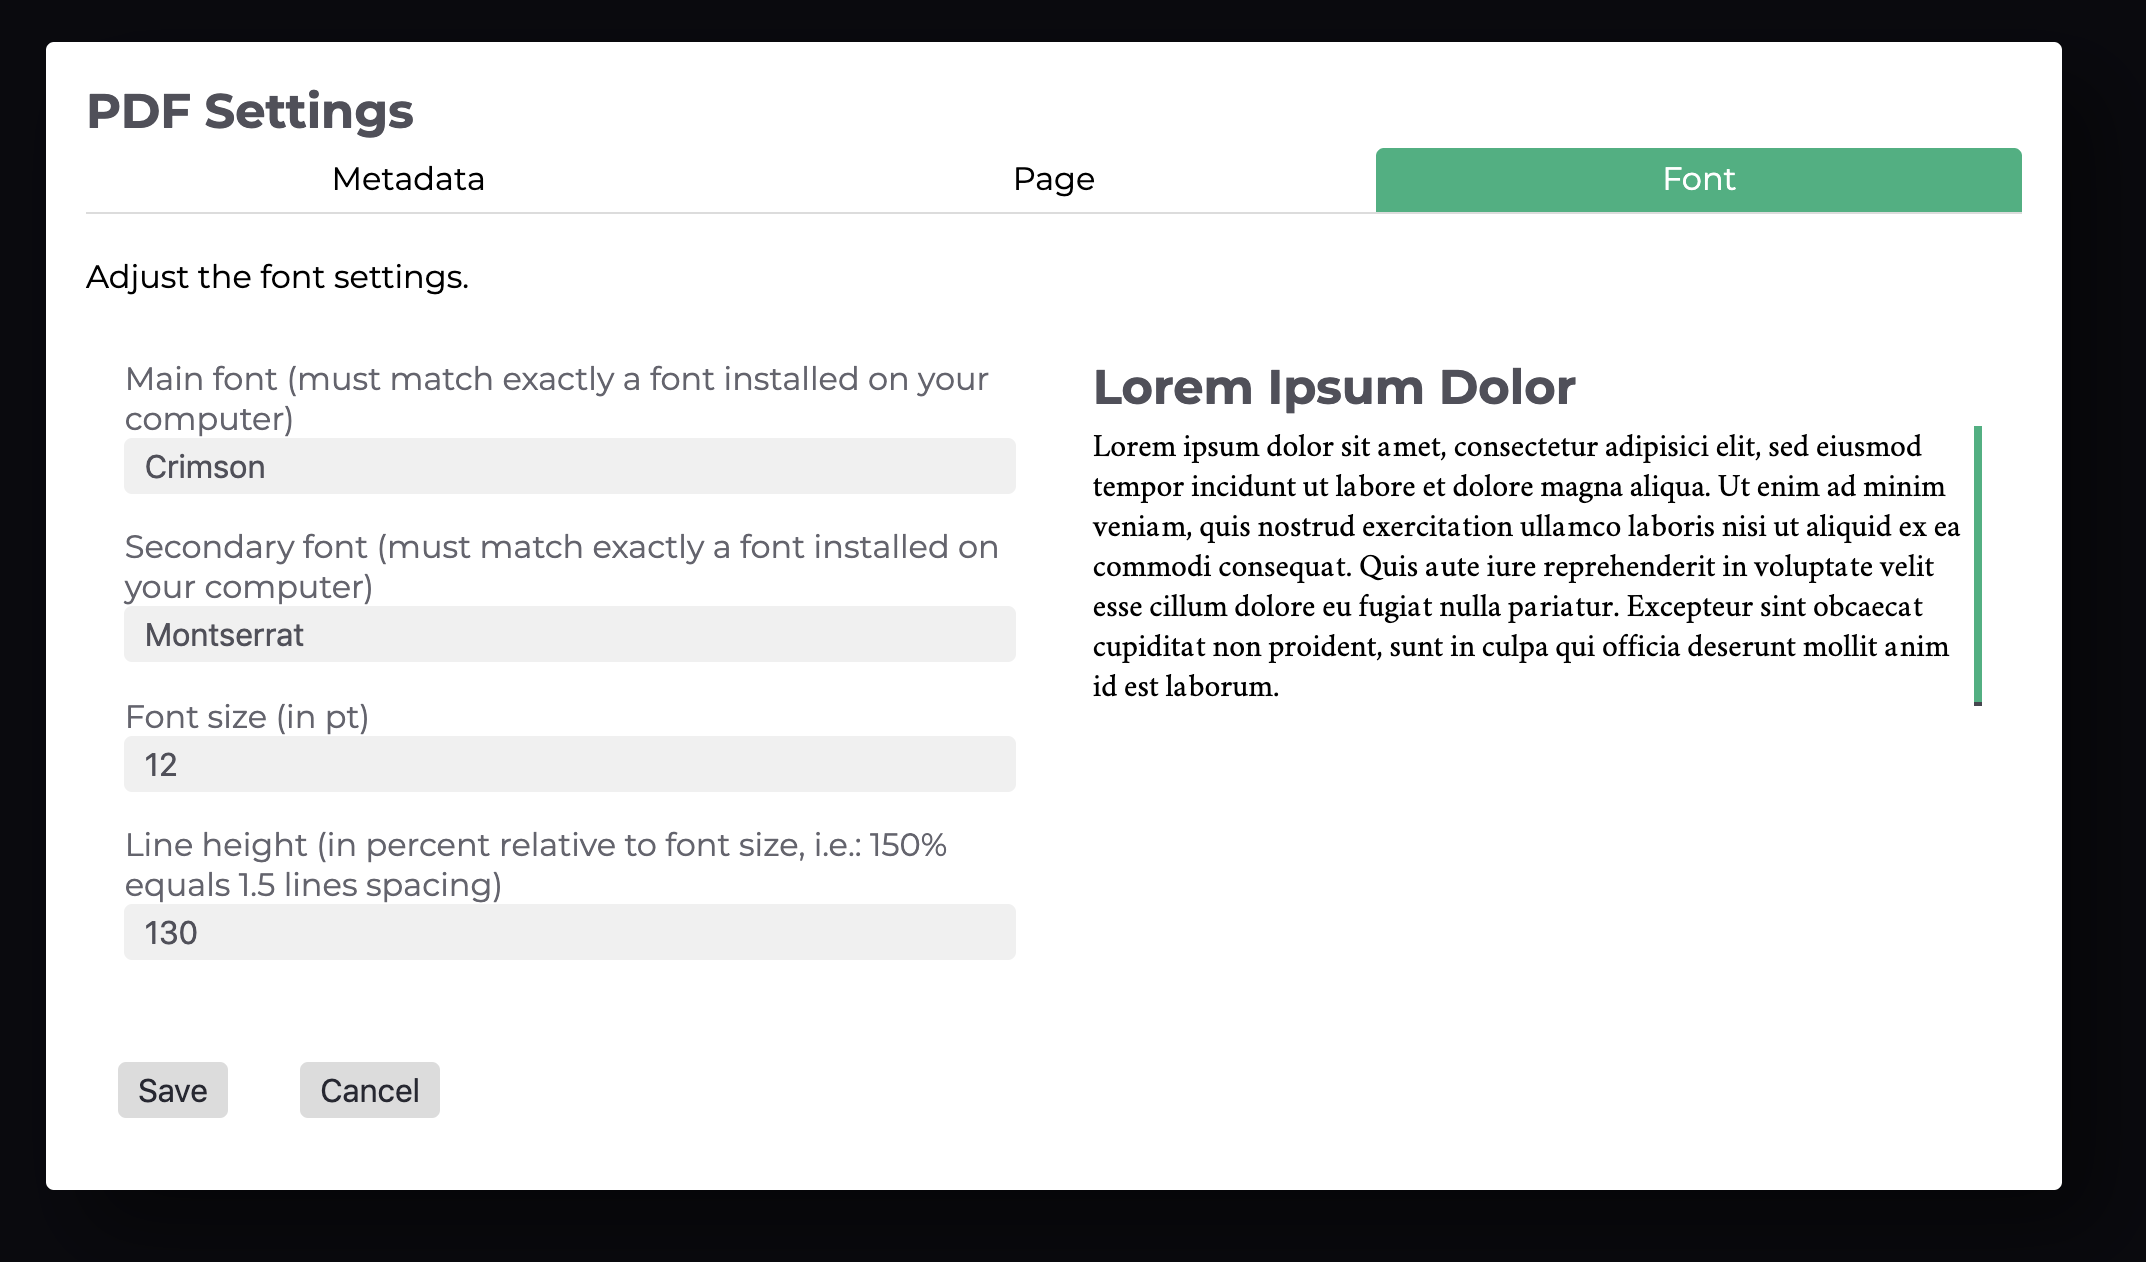Click the dark backdrop outside the dialog
The width and height of the screenshot is (2146, 1262).
coord(1073,1228)
